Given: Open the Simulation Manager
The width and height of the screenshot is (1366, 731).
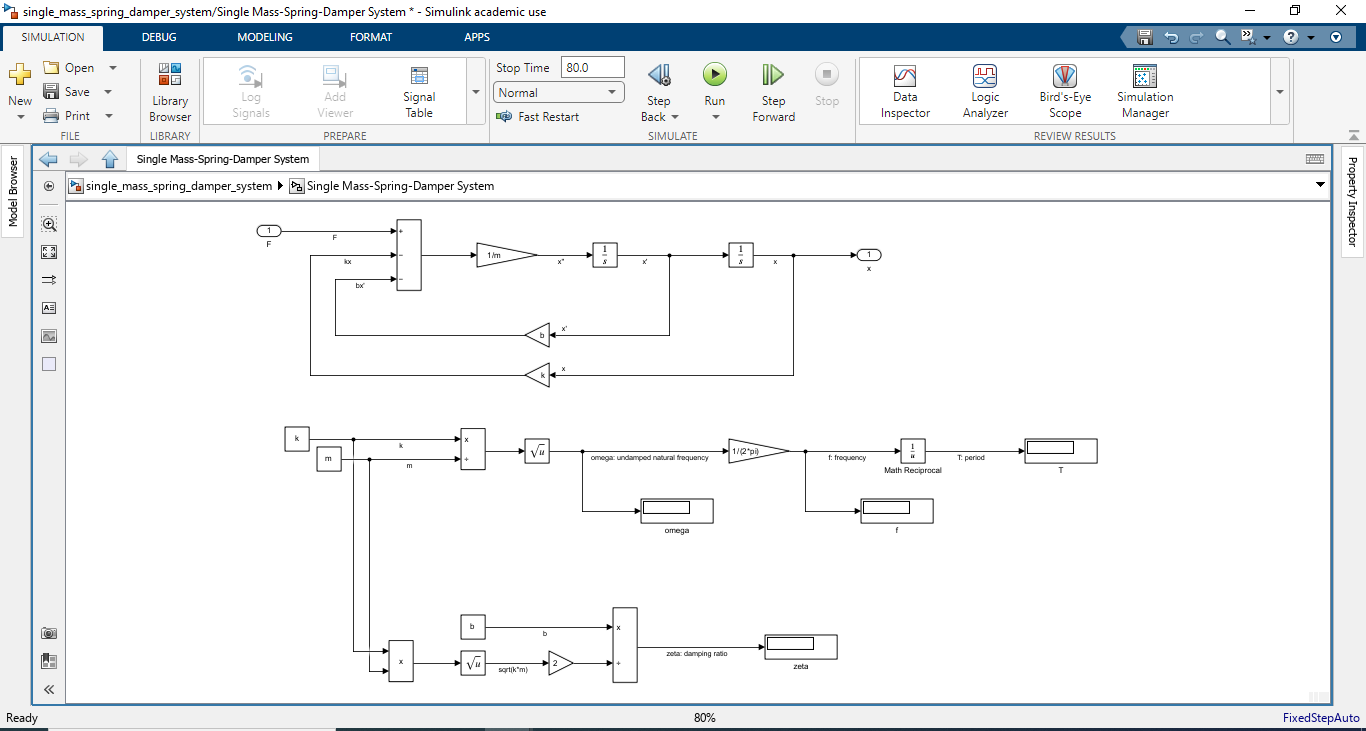Looking at the screenshot, I should (1143, 91).
